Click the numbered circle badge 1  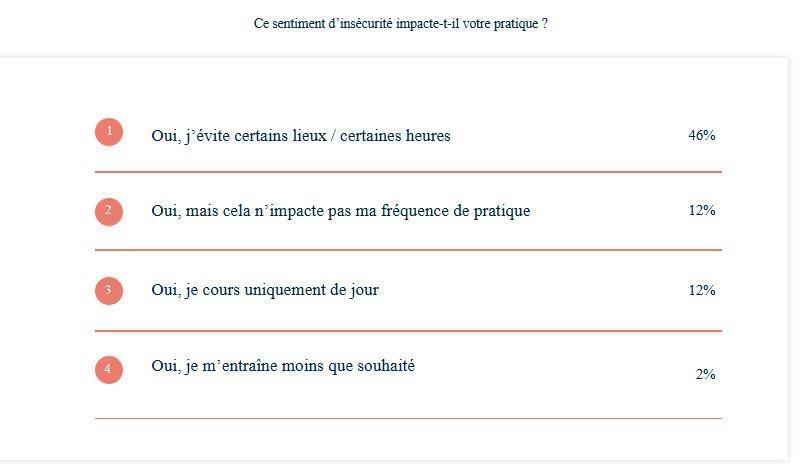(x=109, y=132)
